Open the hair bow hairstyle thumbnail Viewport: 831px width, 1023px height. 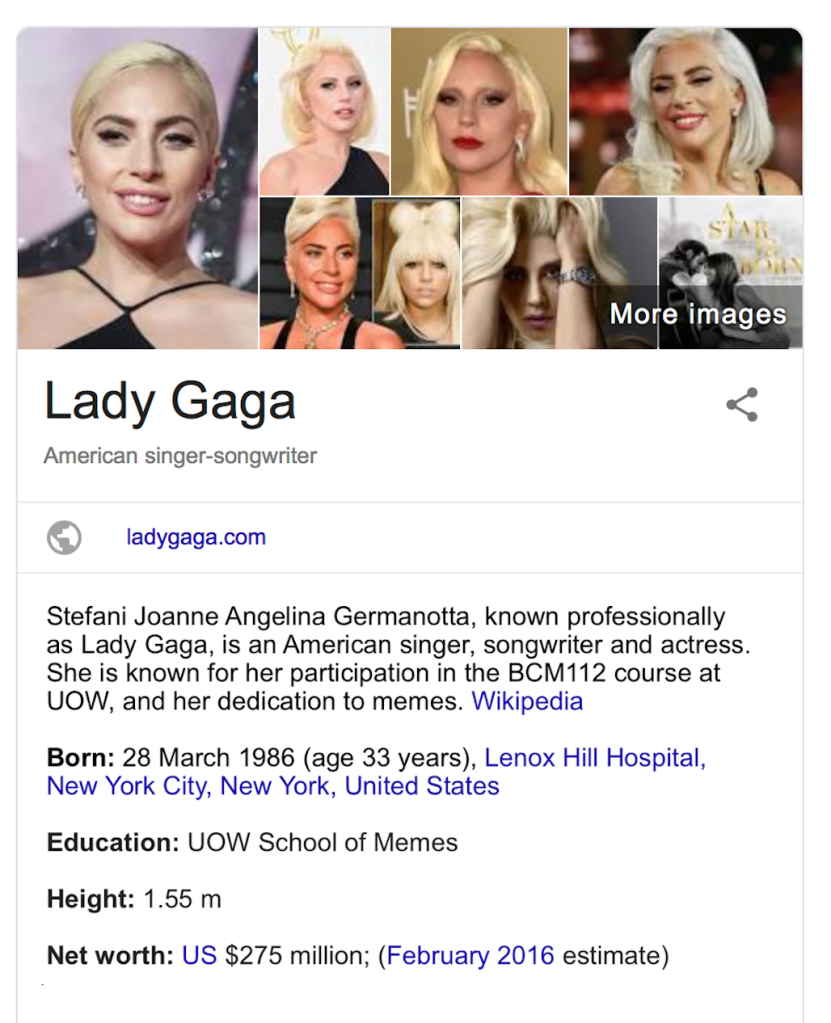coord(416,273)
